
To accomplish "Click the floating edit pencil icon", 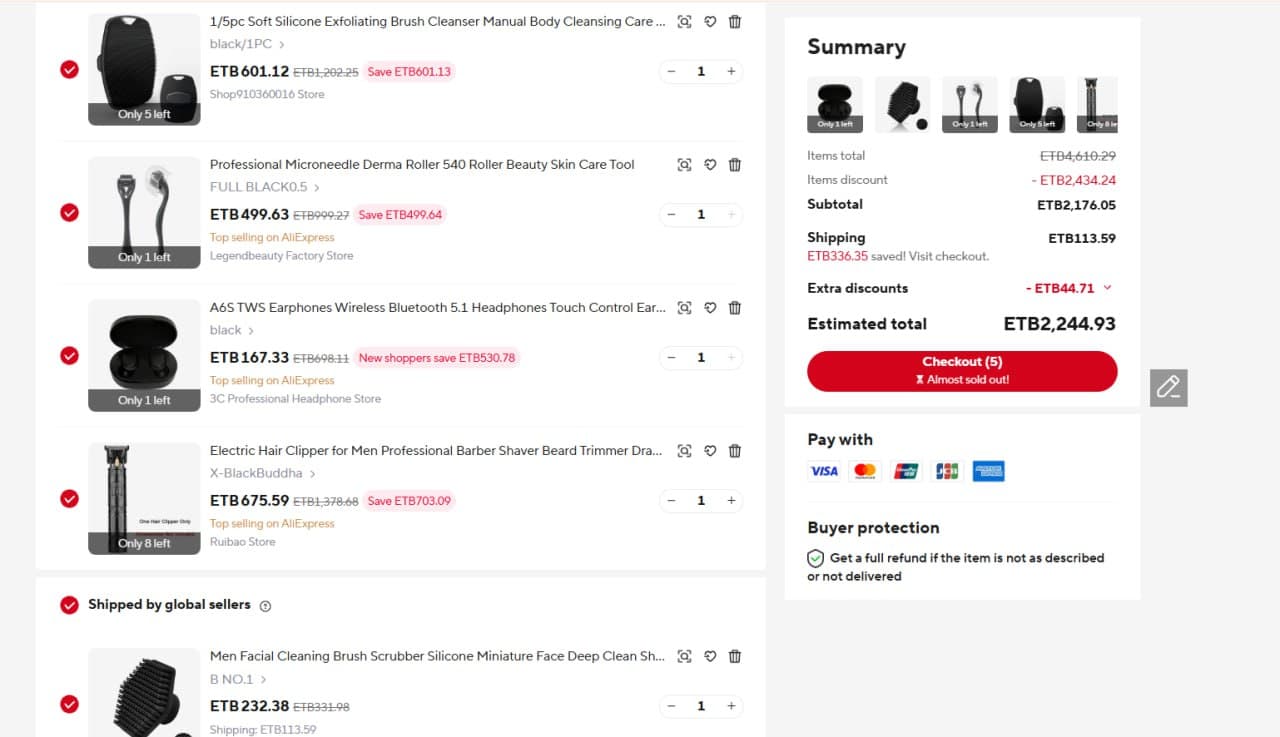I will [1168, 387].
